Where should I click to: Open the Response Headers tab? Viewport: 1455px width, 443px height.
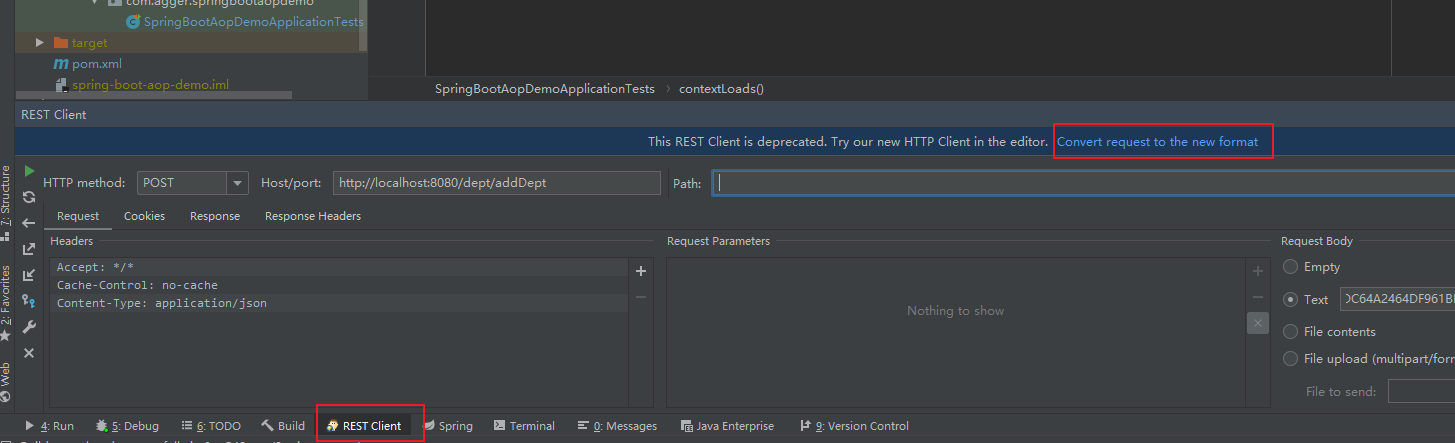pos(313,216)
